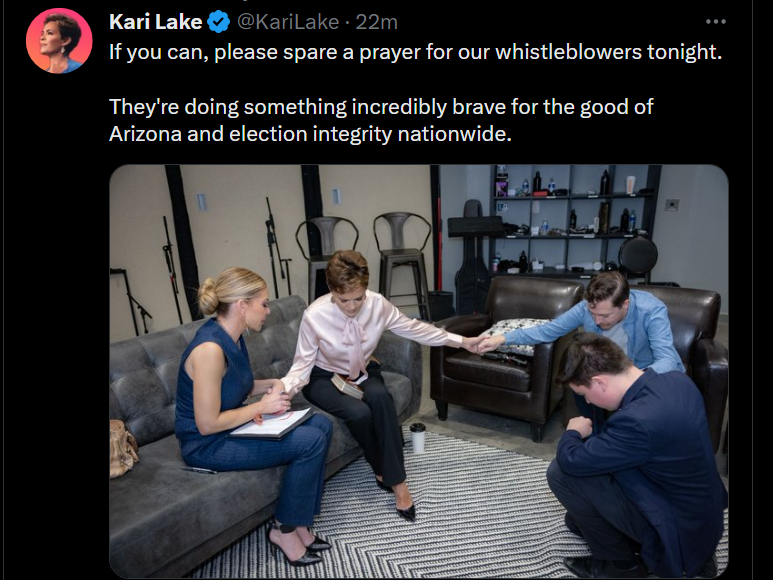
Task: Click the tan handbag on the gray sofa
Action: coord(122,448)
